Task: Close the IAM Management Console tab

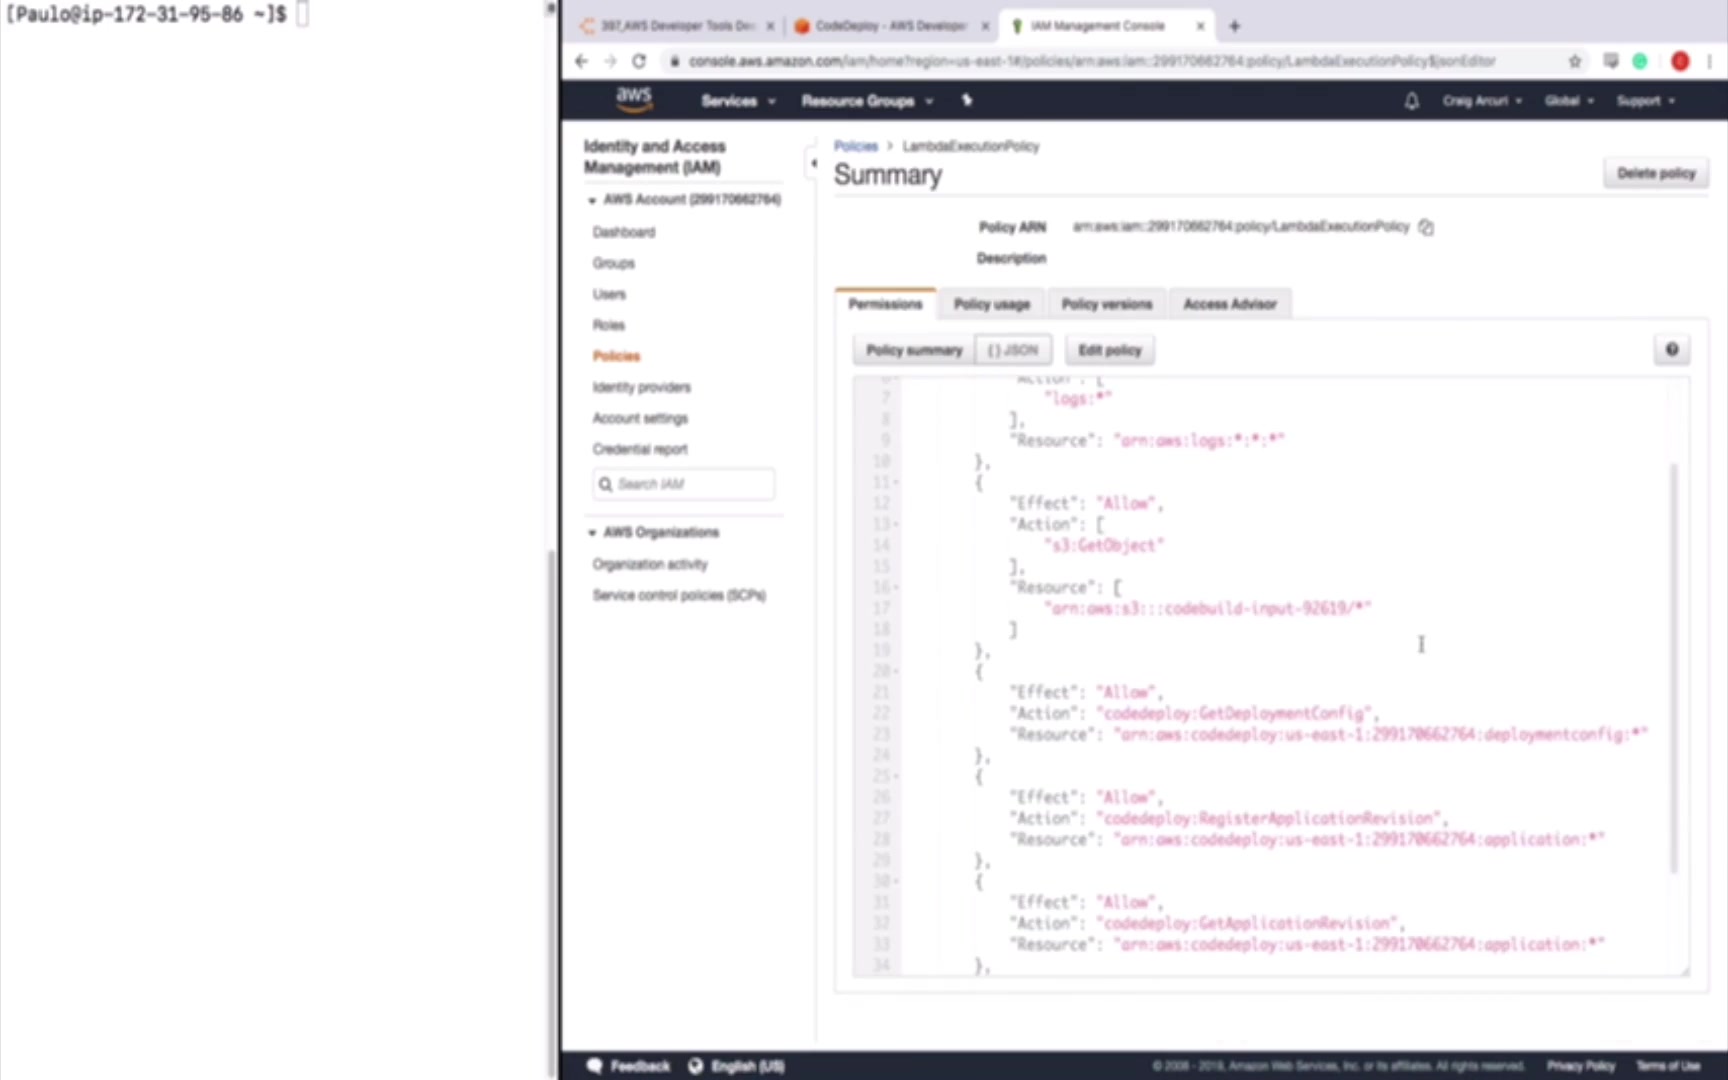Action: 1200,26
